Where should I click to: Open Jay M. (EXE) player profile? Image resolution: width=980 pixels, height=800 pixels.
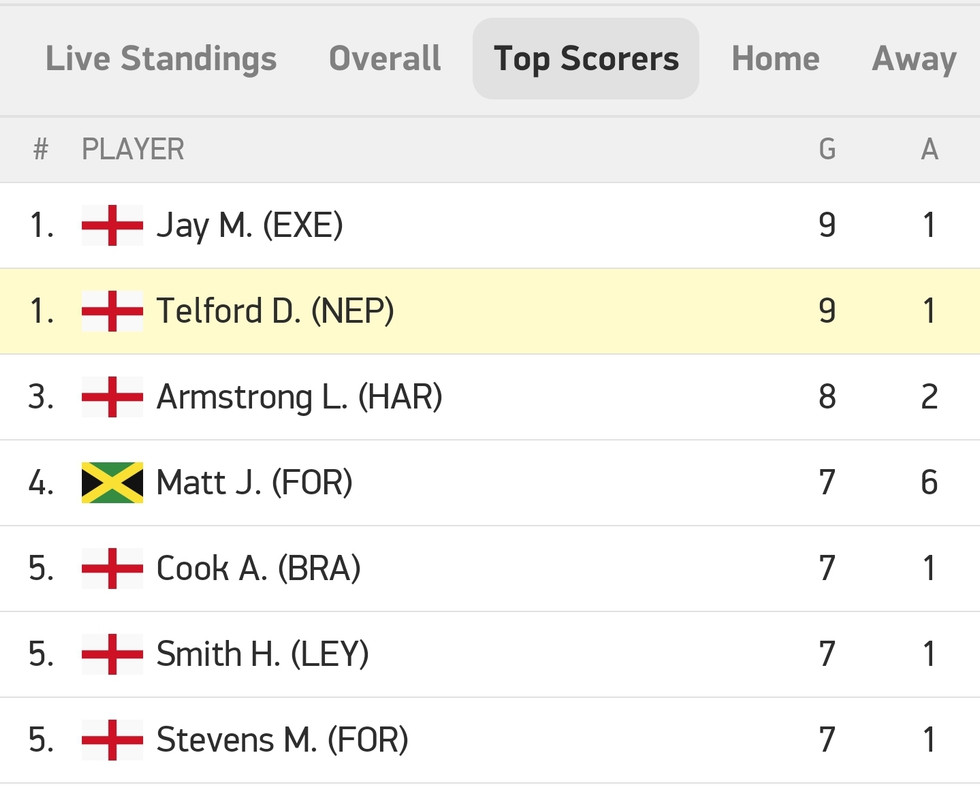249,225
